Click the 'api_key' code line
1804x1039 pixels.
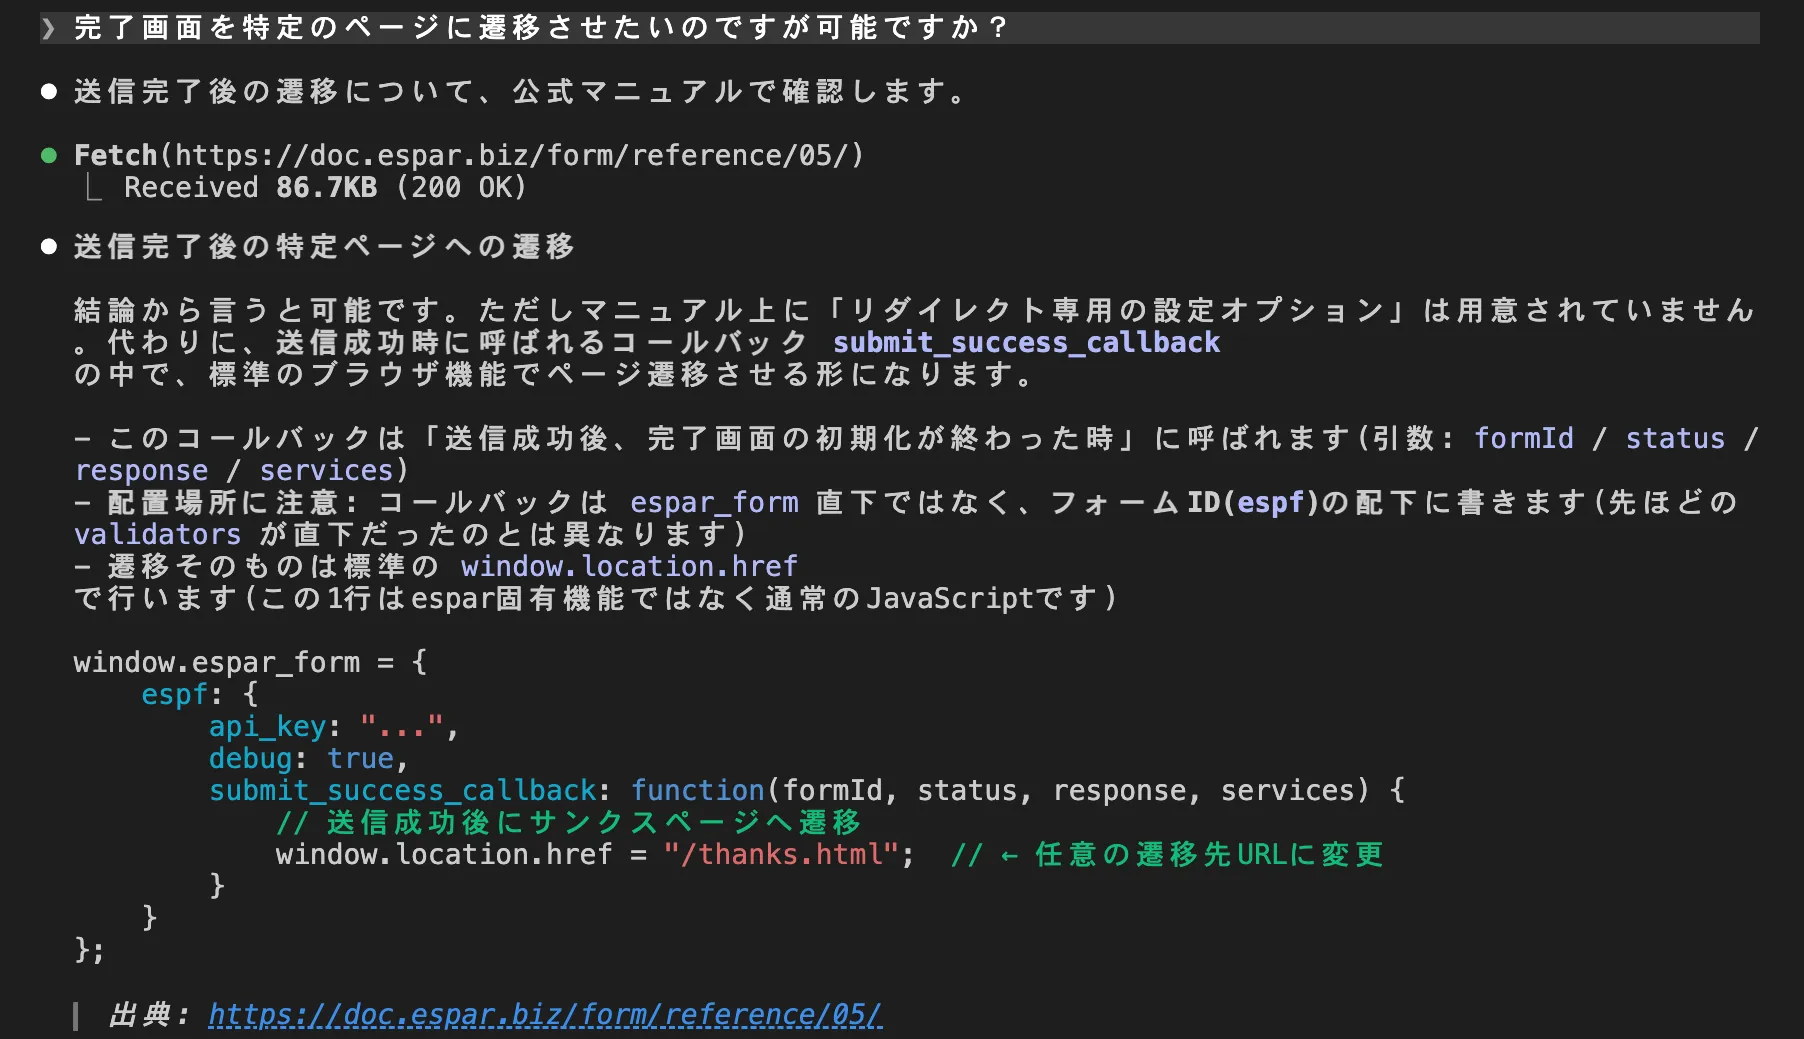click(x=333, y=726)
